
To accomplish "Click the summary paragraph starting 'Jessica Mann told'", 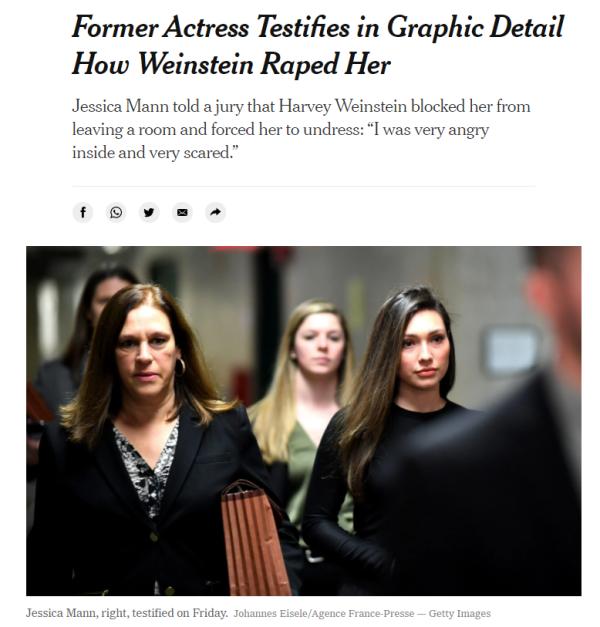I will click(x=301, y=129).
